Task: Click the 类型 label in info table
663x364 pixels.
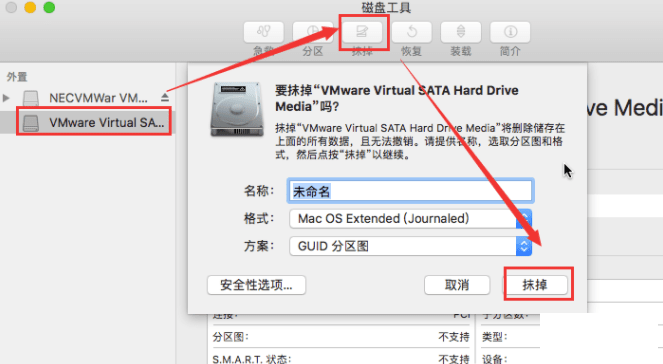Action: 494,337
